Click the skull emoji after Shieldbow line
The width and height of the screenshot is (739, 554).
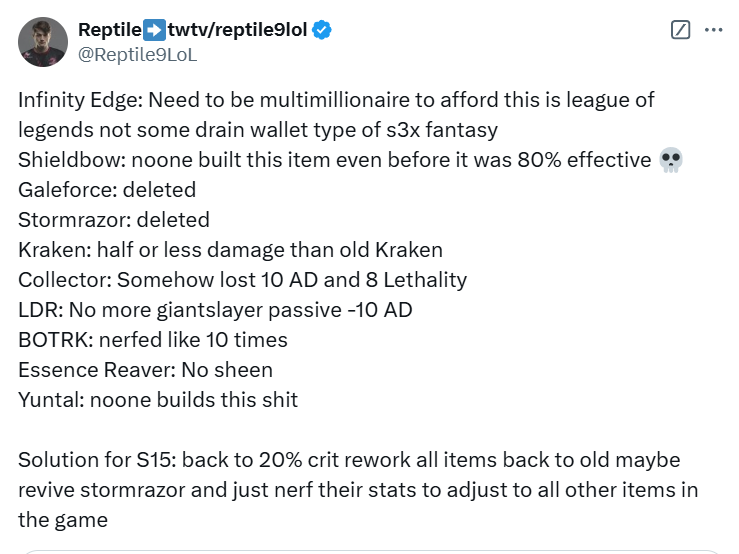click(x=671, y=160)
